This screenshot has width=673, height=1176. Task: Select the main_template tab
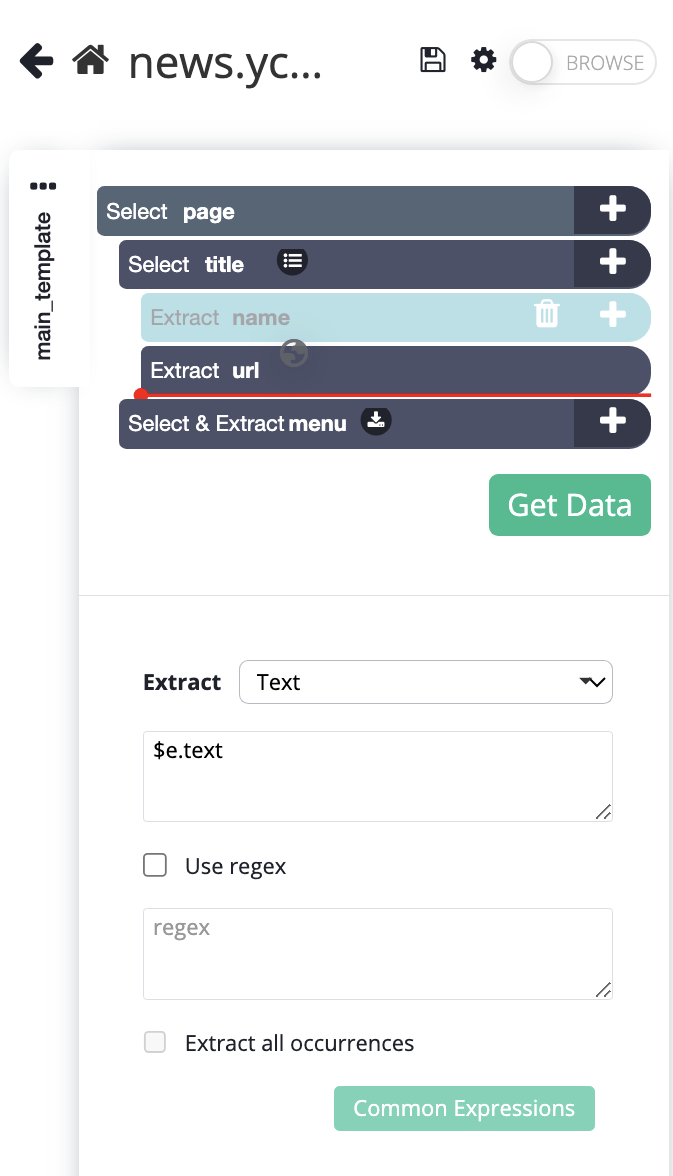(44, 286)
